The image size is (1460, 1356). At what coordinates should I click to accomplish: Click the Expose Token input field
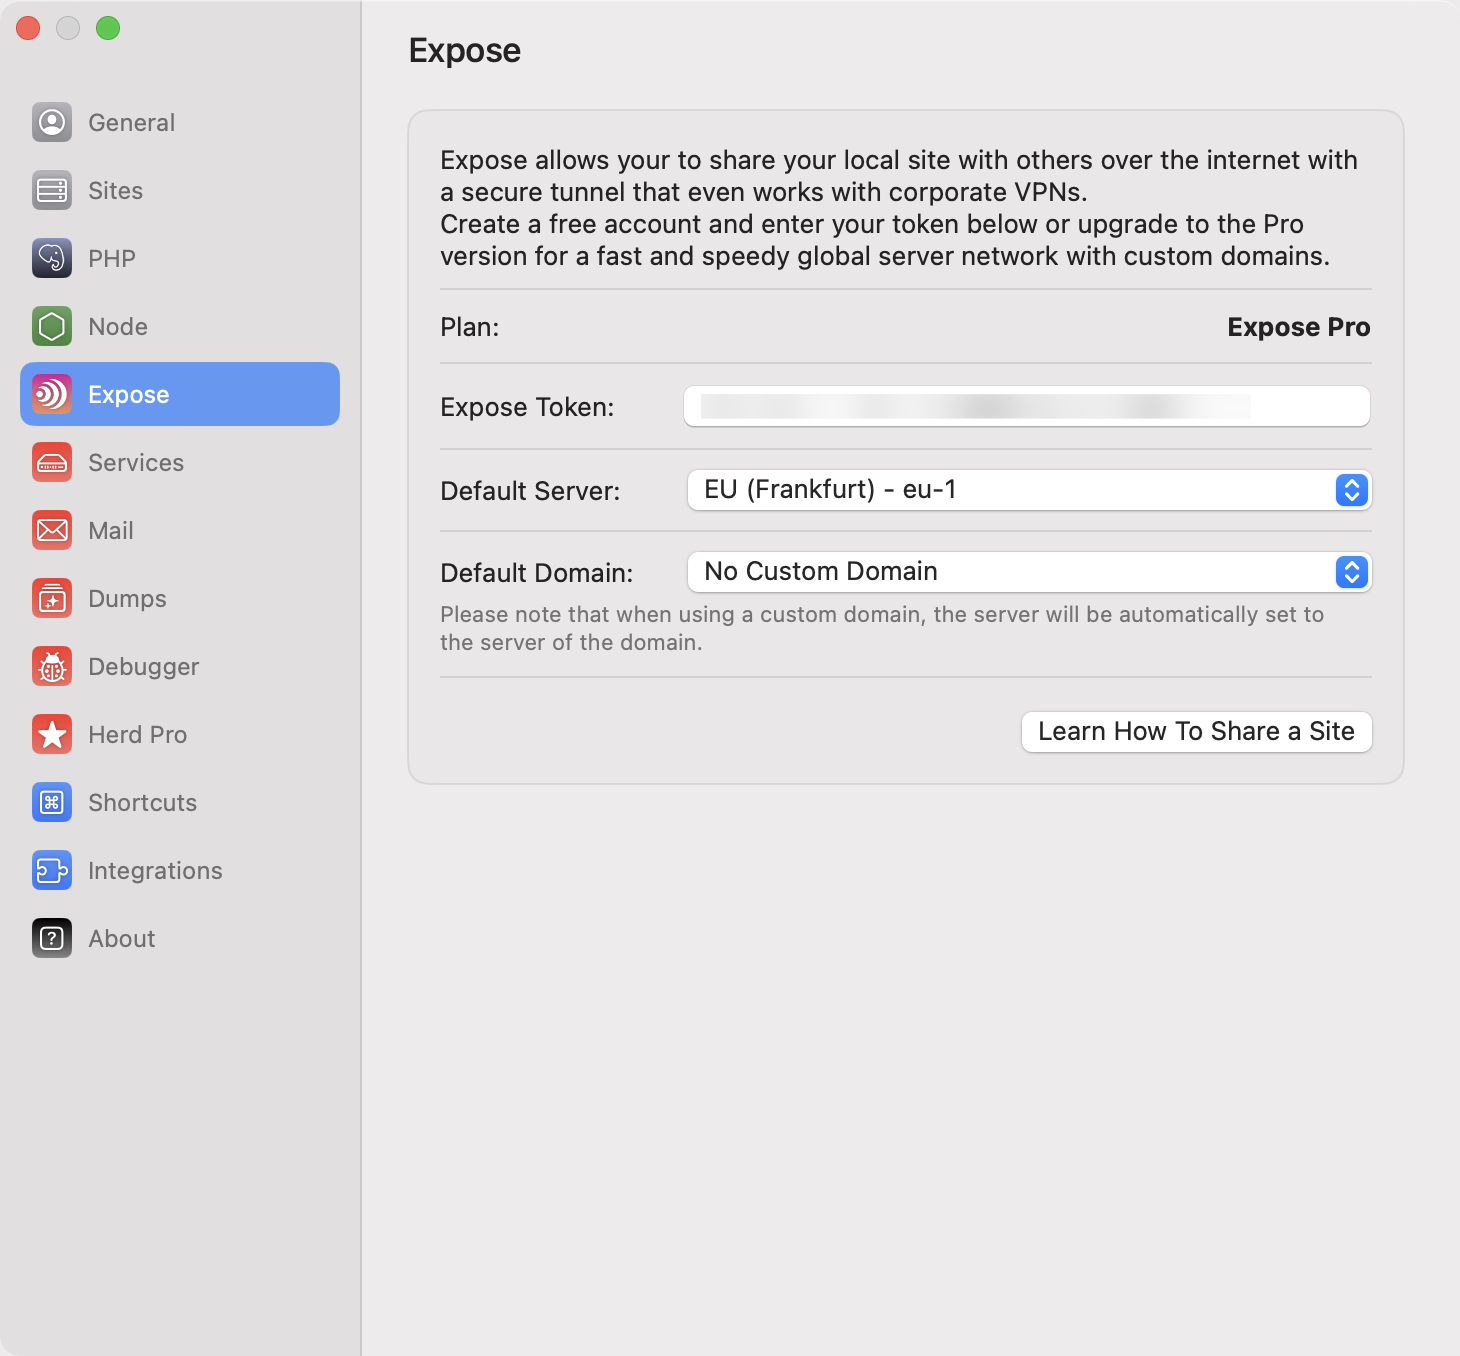pos(1027,406)
